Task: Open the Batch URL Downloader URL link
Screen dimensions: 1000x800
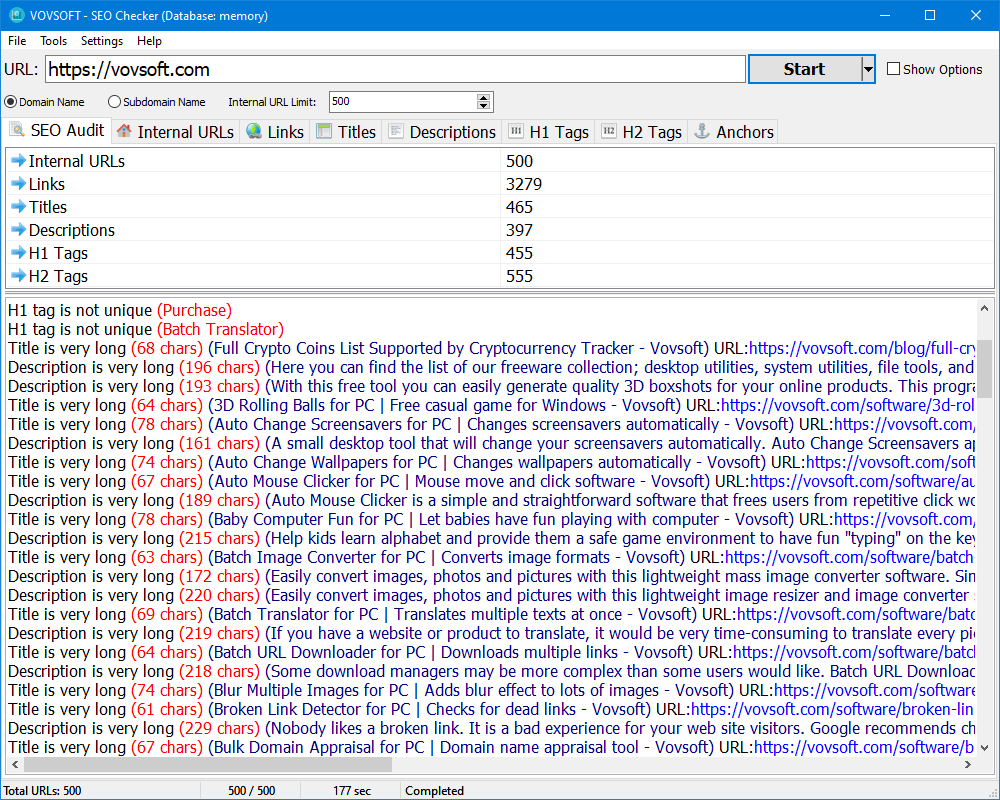Action: click(854, 652)
